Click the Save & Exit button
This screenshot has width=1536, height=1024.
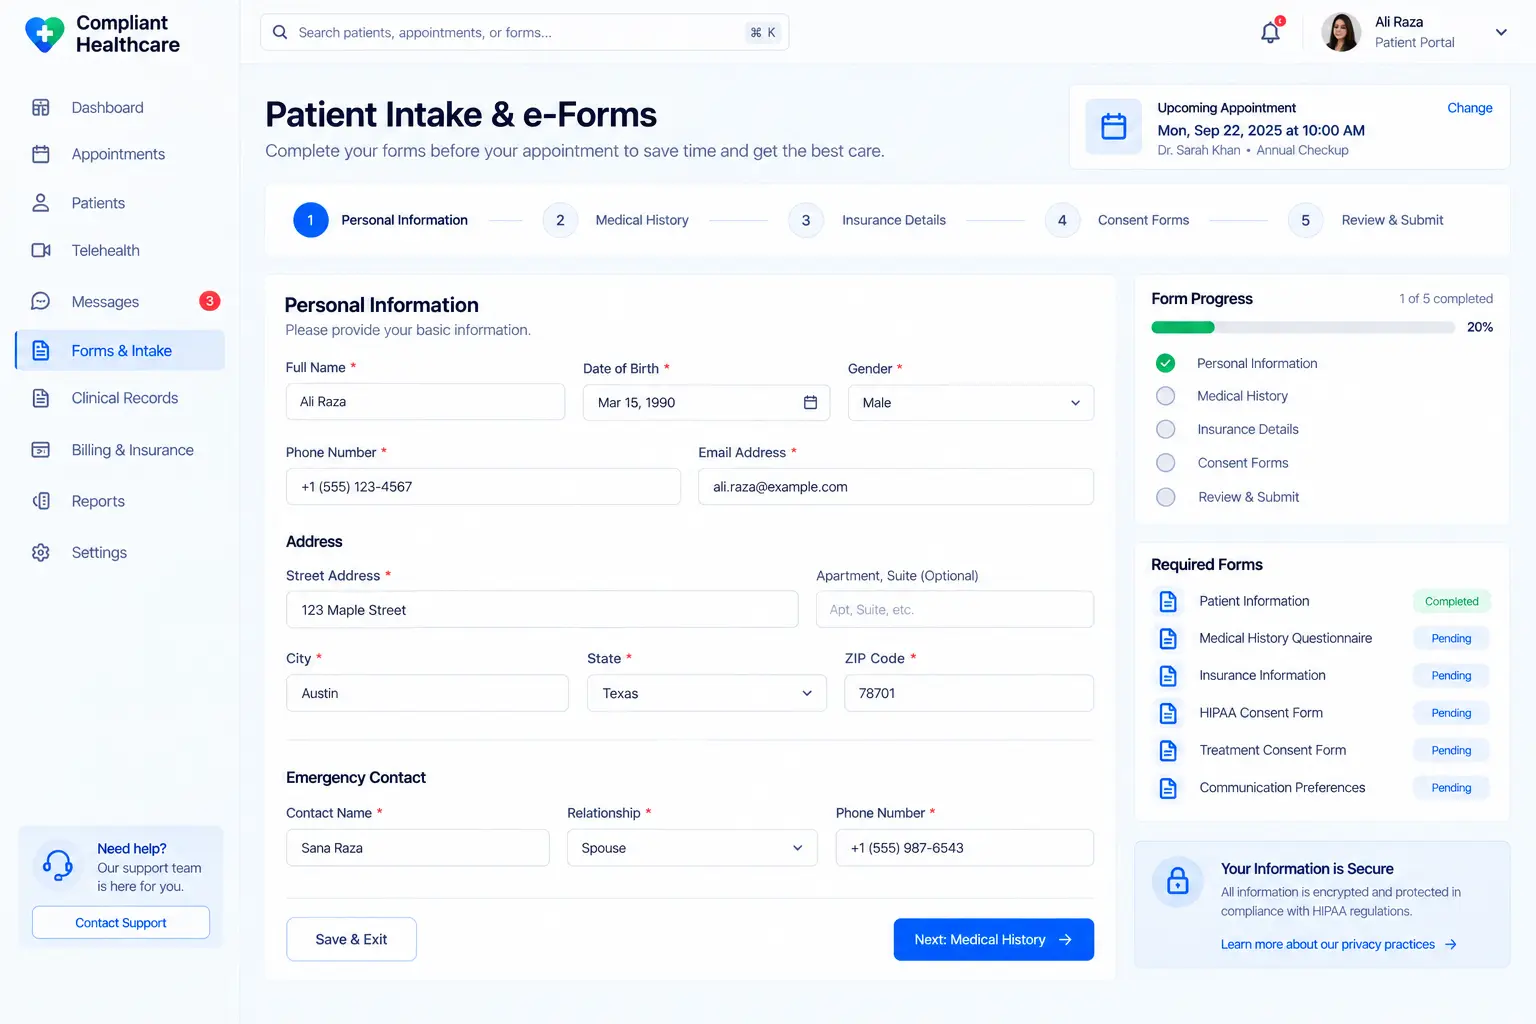(351, 939)
